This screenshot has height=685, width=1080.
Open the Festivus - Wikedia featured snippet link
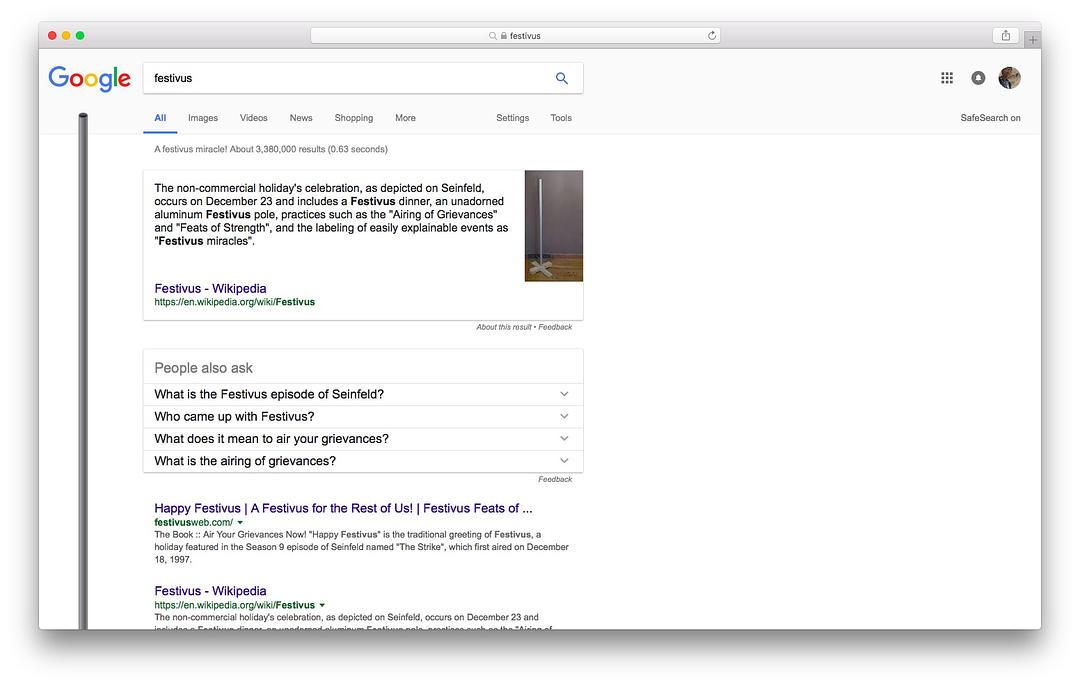click(210, 289)
